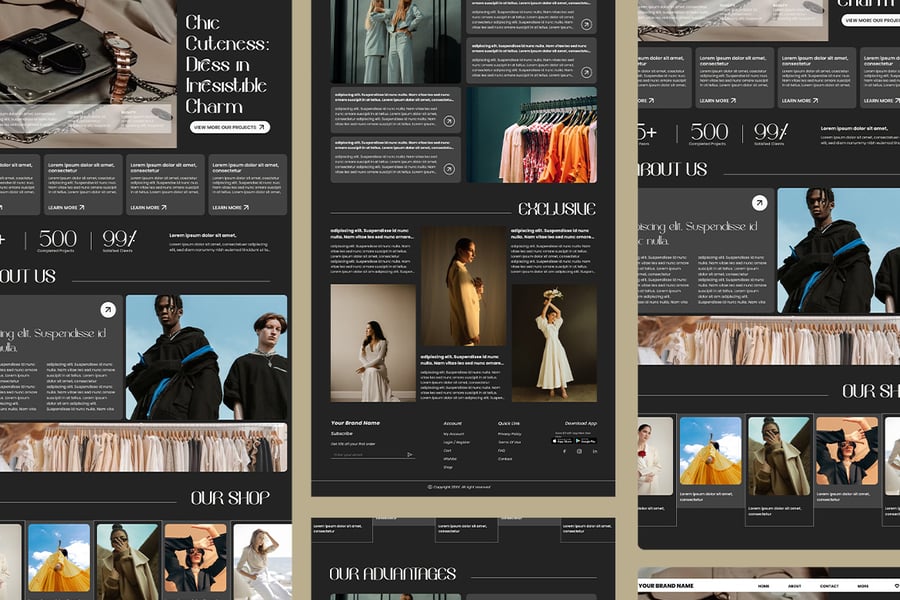The image size is (900, 600).
Task: Select the yellow dress shop thumbnail at bottom left
Action: tap(59, 557)
